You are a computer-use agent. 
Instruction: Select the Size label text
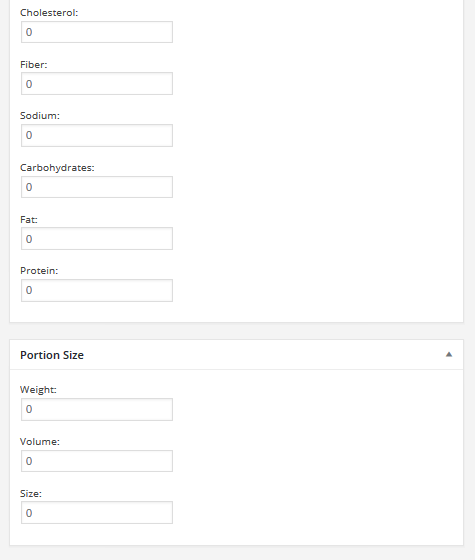pos(31,494)
